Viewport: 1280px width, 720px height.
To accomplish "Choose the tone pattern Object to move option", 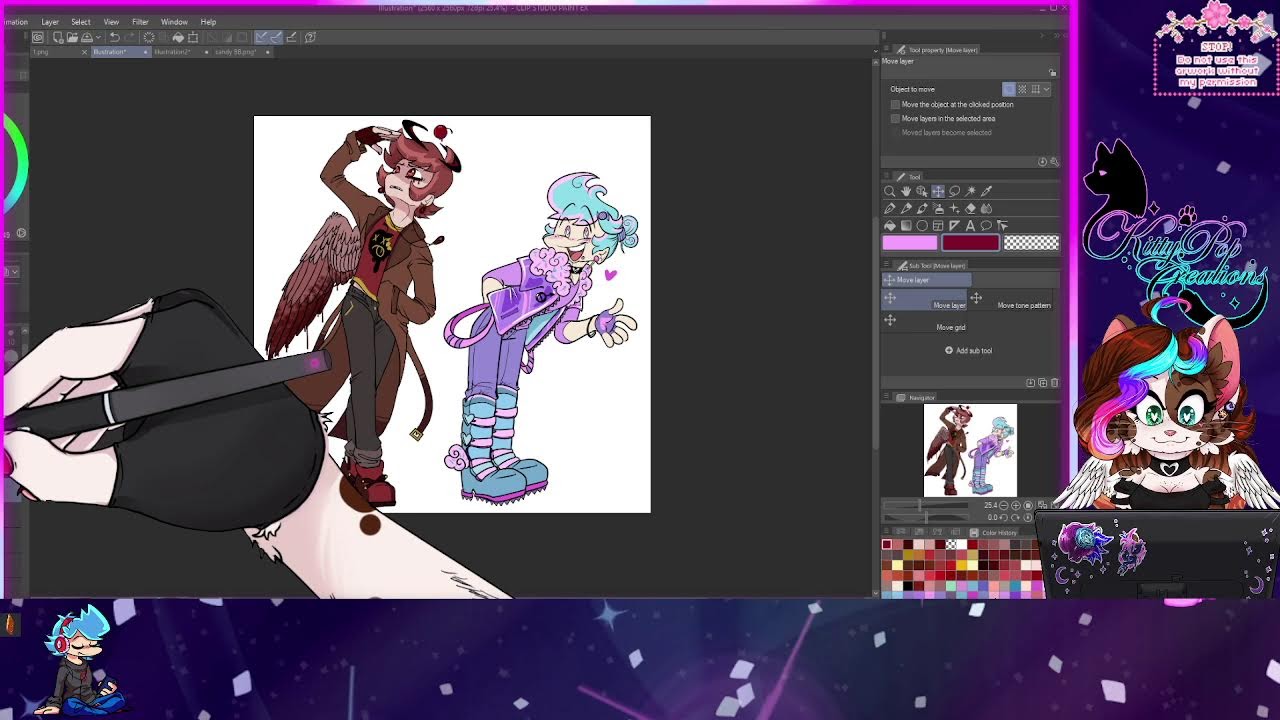I will pyautogui.click(x=1022, y=89).
